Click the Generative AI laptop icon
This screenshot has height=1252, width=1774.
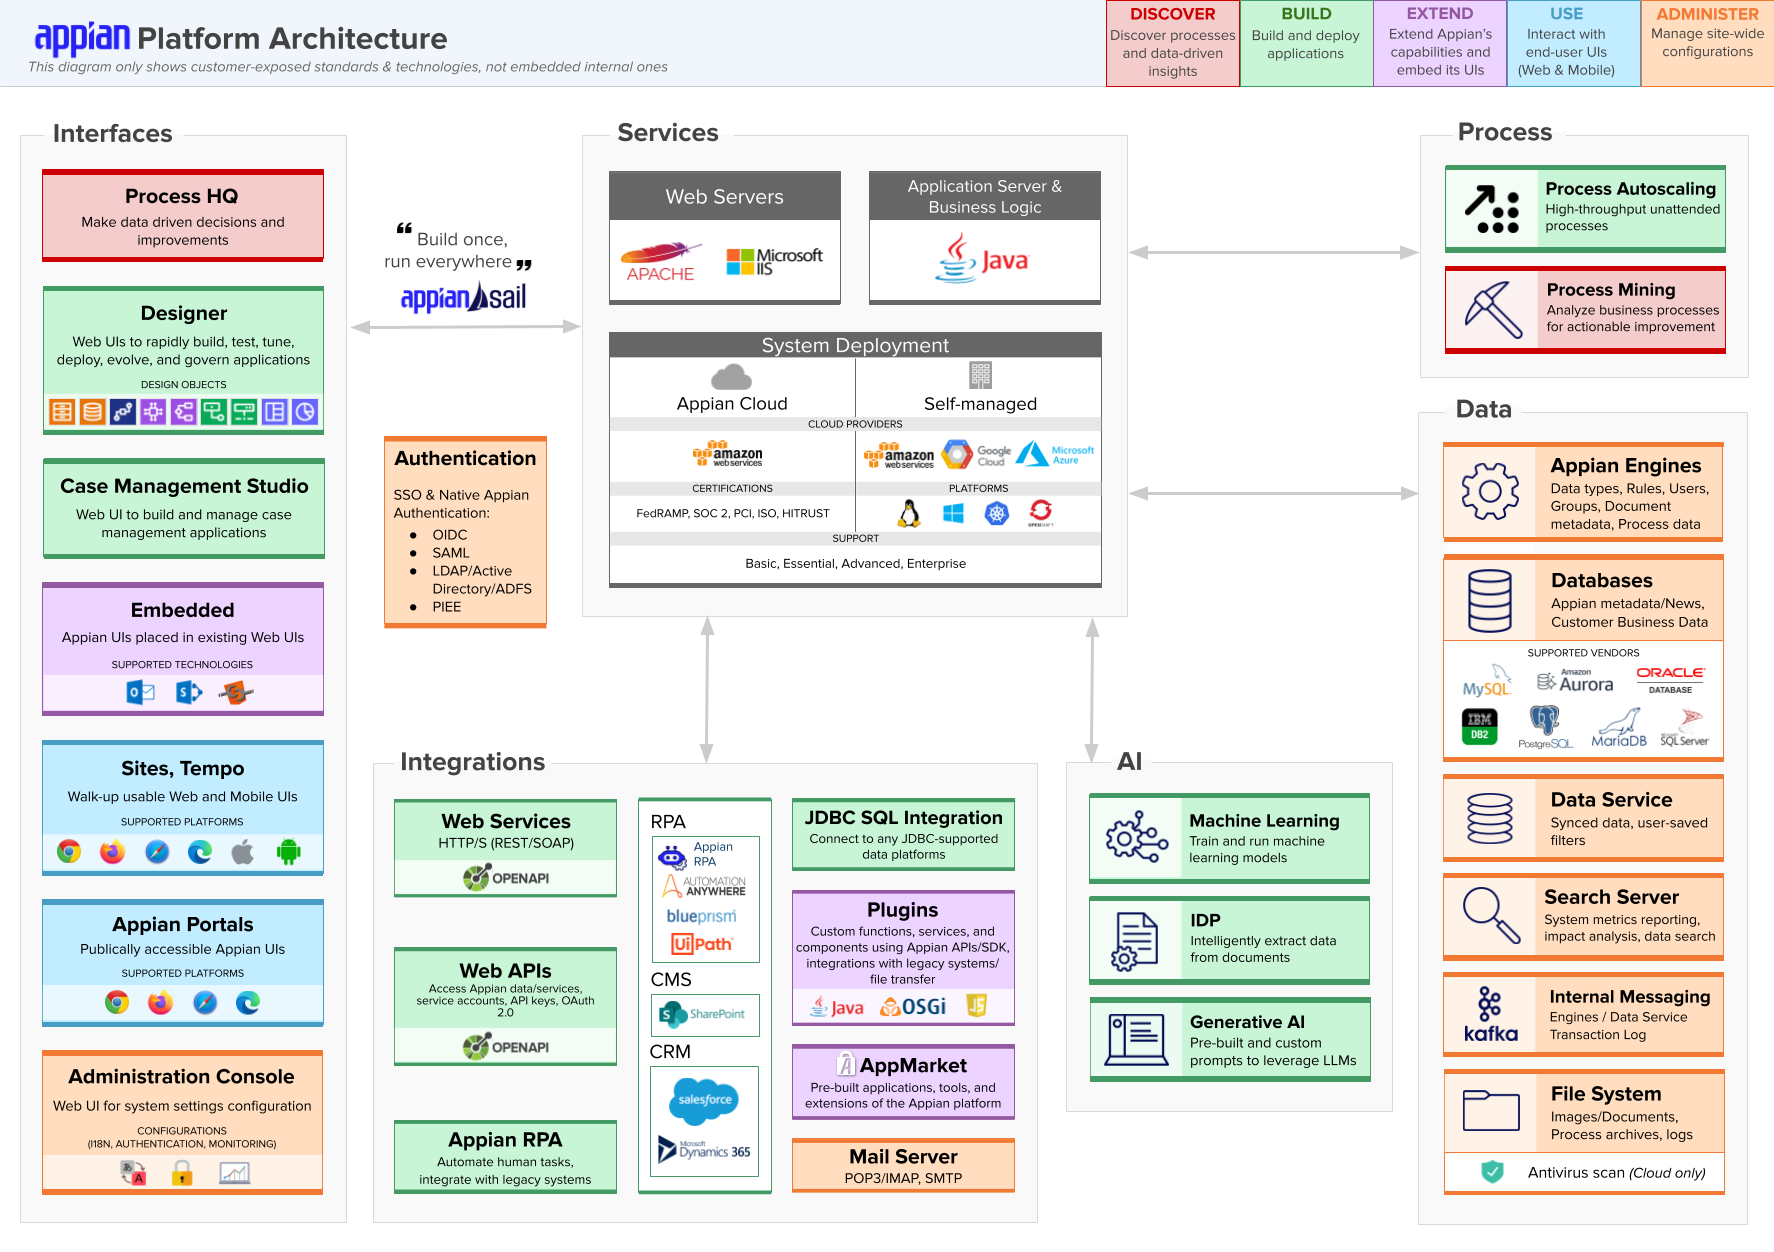point(1137,1039)
